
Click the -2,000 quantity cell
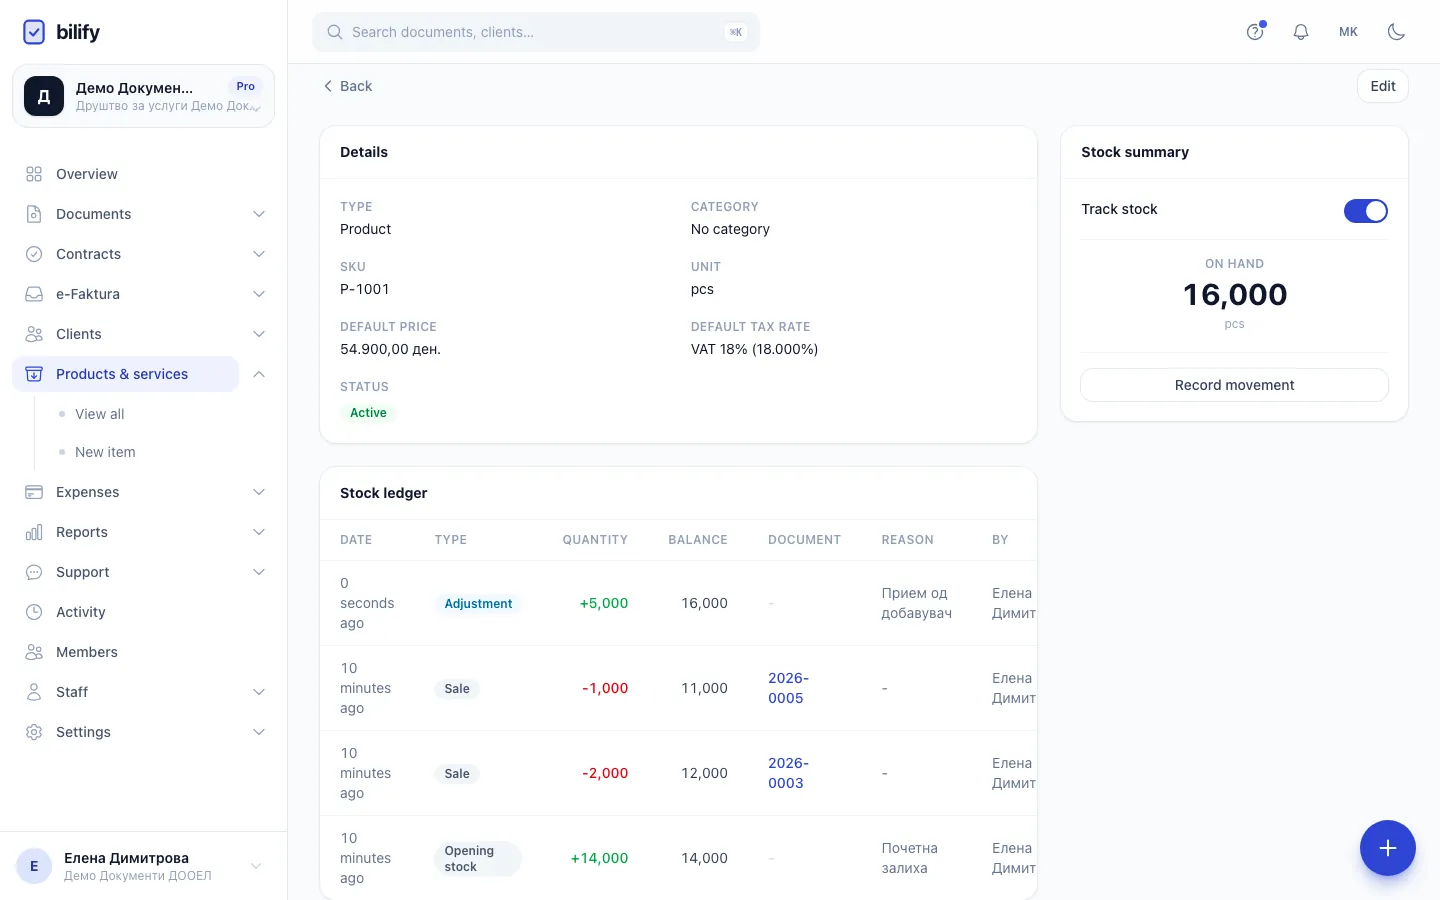605,773
